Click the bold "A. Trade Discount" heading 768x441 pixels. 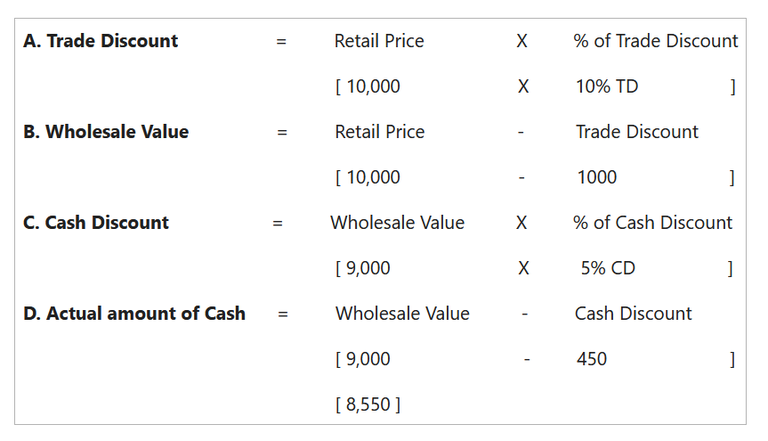(100, 41)
